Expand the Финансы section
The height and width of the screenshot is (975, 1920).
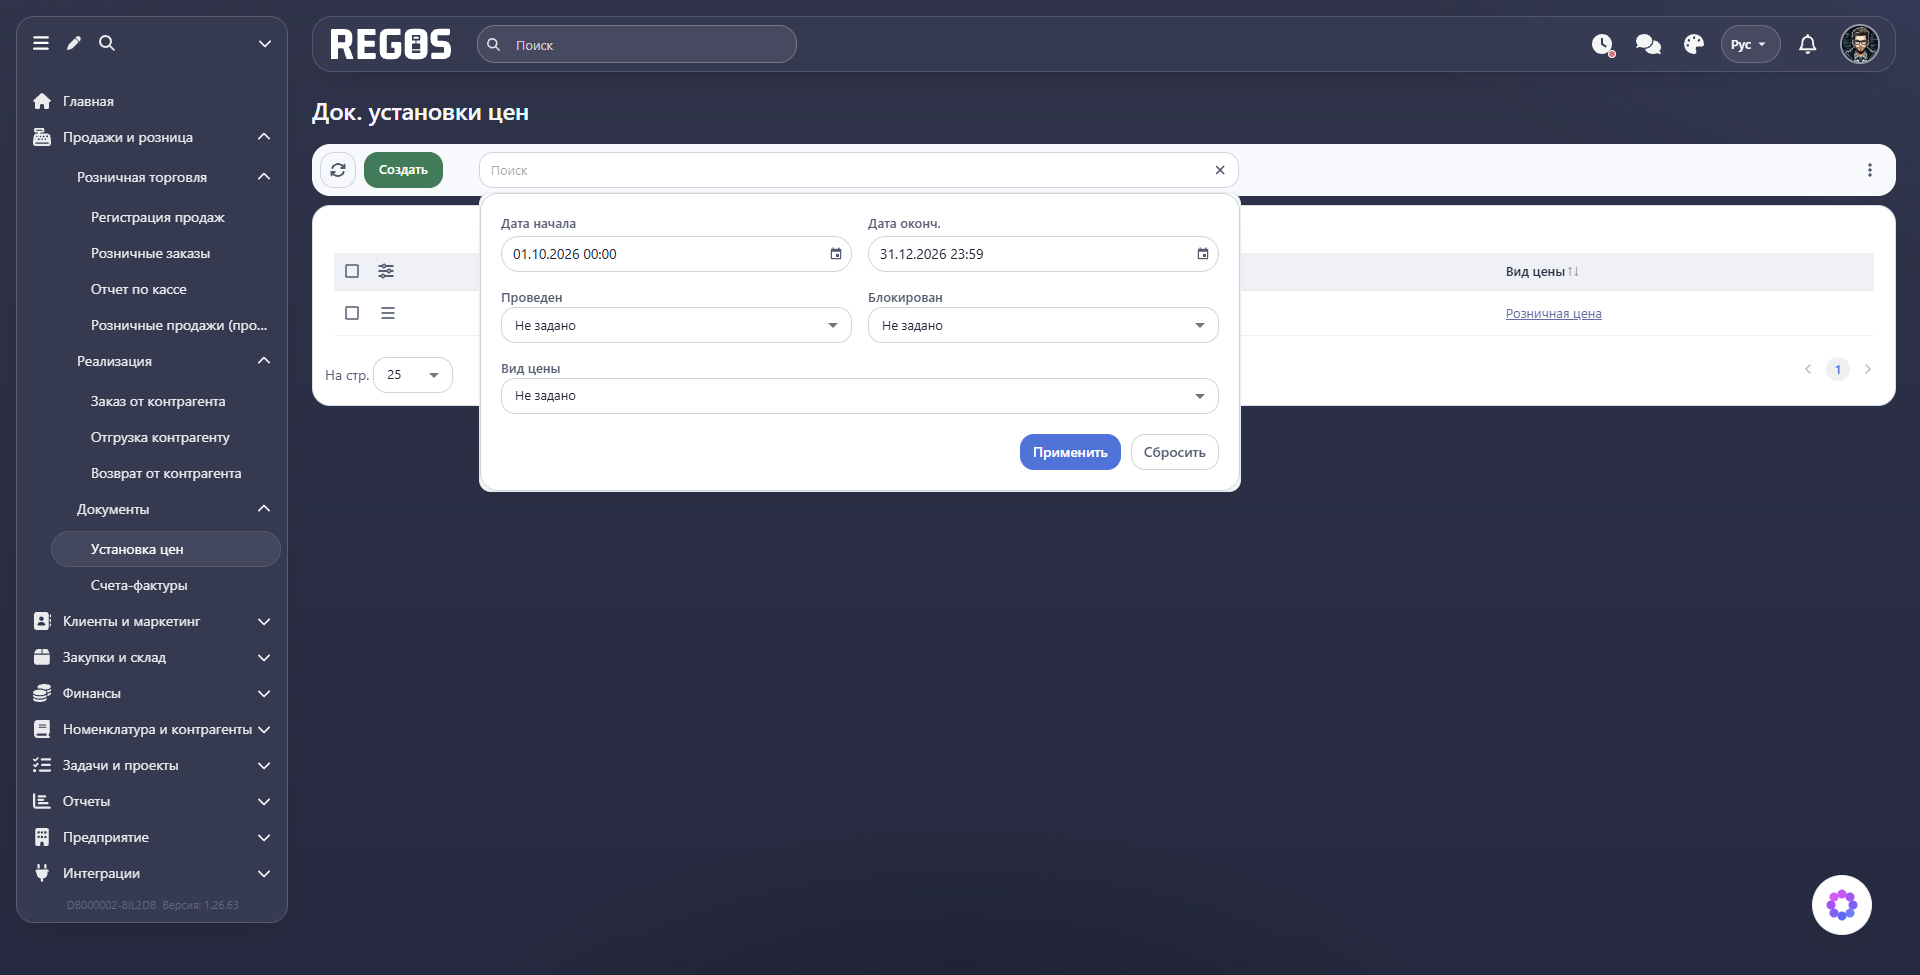[x=152, y=693]
